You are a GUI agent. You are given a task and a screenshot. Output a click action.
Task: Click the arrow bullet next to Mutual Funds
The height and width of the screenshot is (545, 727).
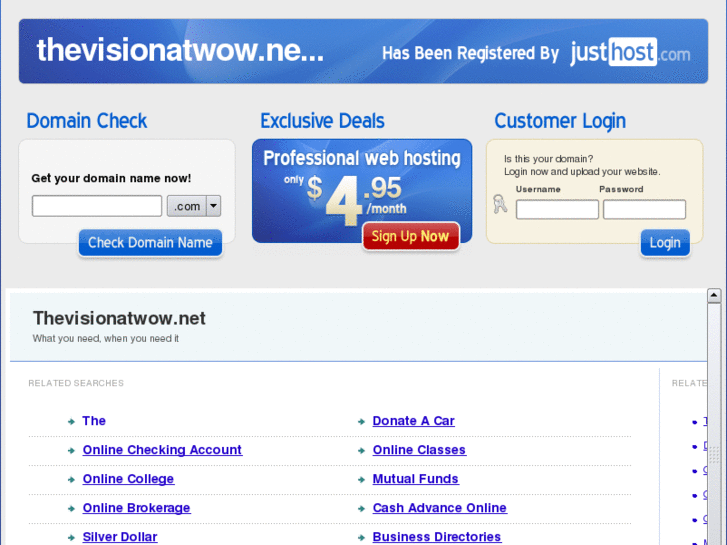361,480
